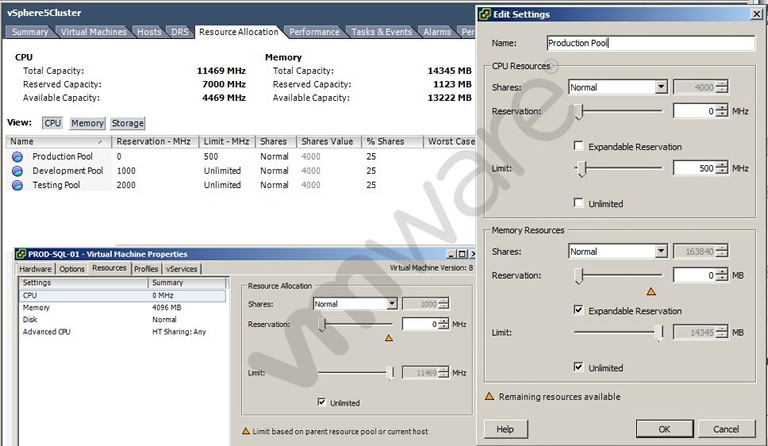The height and width of the screenshot is (446, 768).
Task: Click the Remaining resources available warning icon
Action: point(489,396)
